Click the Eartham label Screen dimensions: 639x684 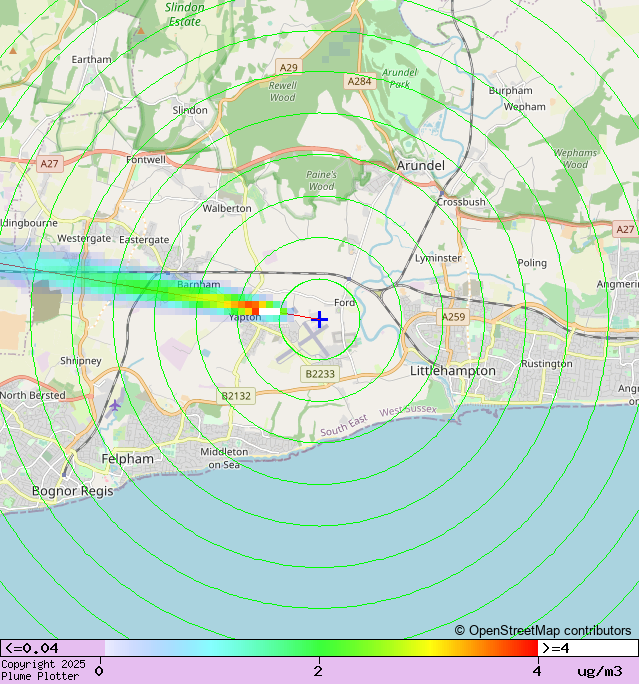pos(92,59)
